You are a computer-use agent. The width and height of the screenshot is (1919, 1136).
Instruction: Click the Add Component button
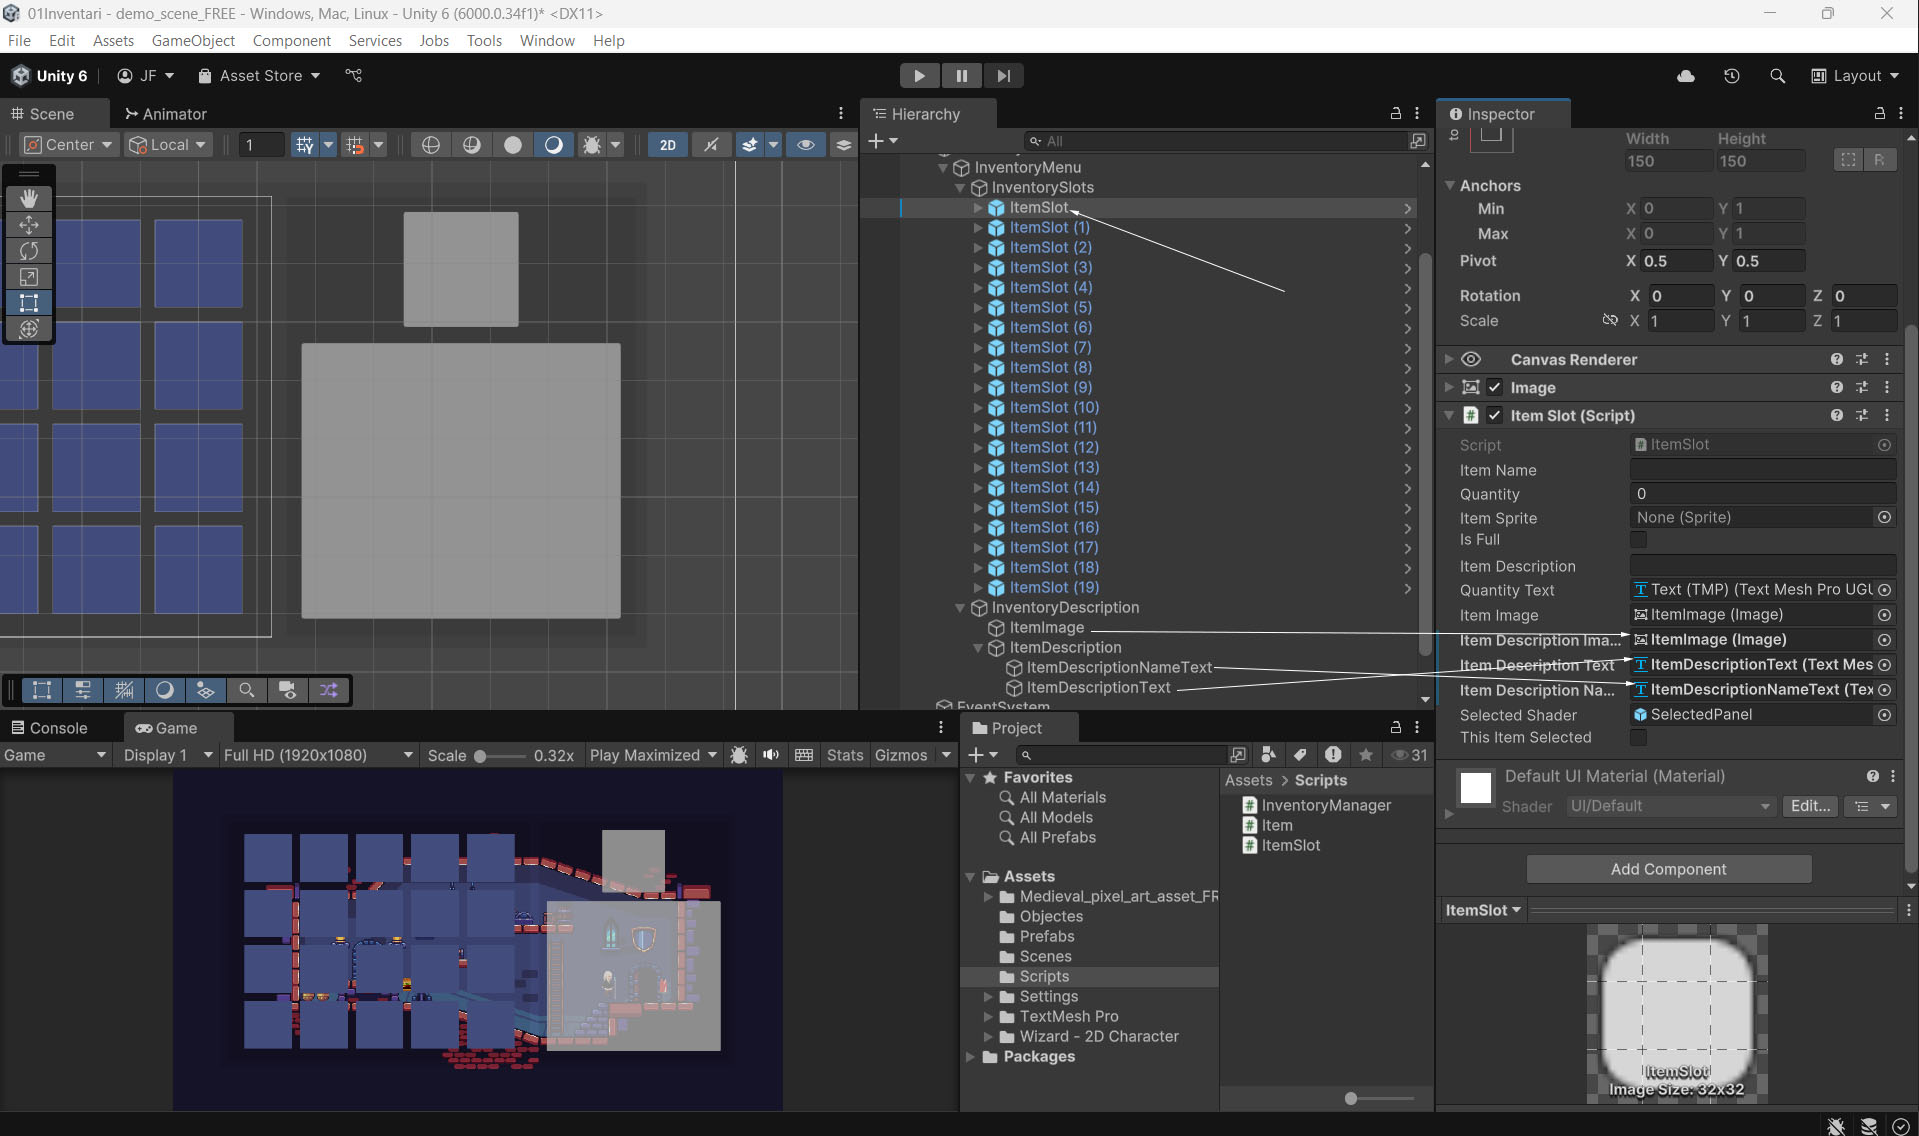[1667, 869]
